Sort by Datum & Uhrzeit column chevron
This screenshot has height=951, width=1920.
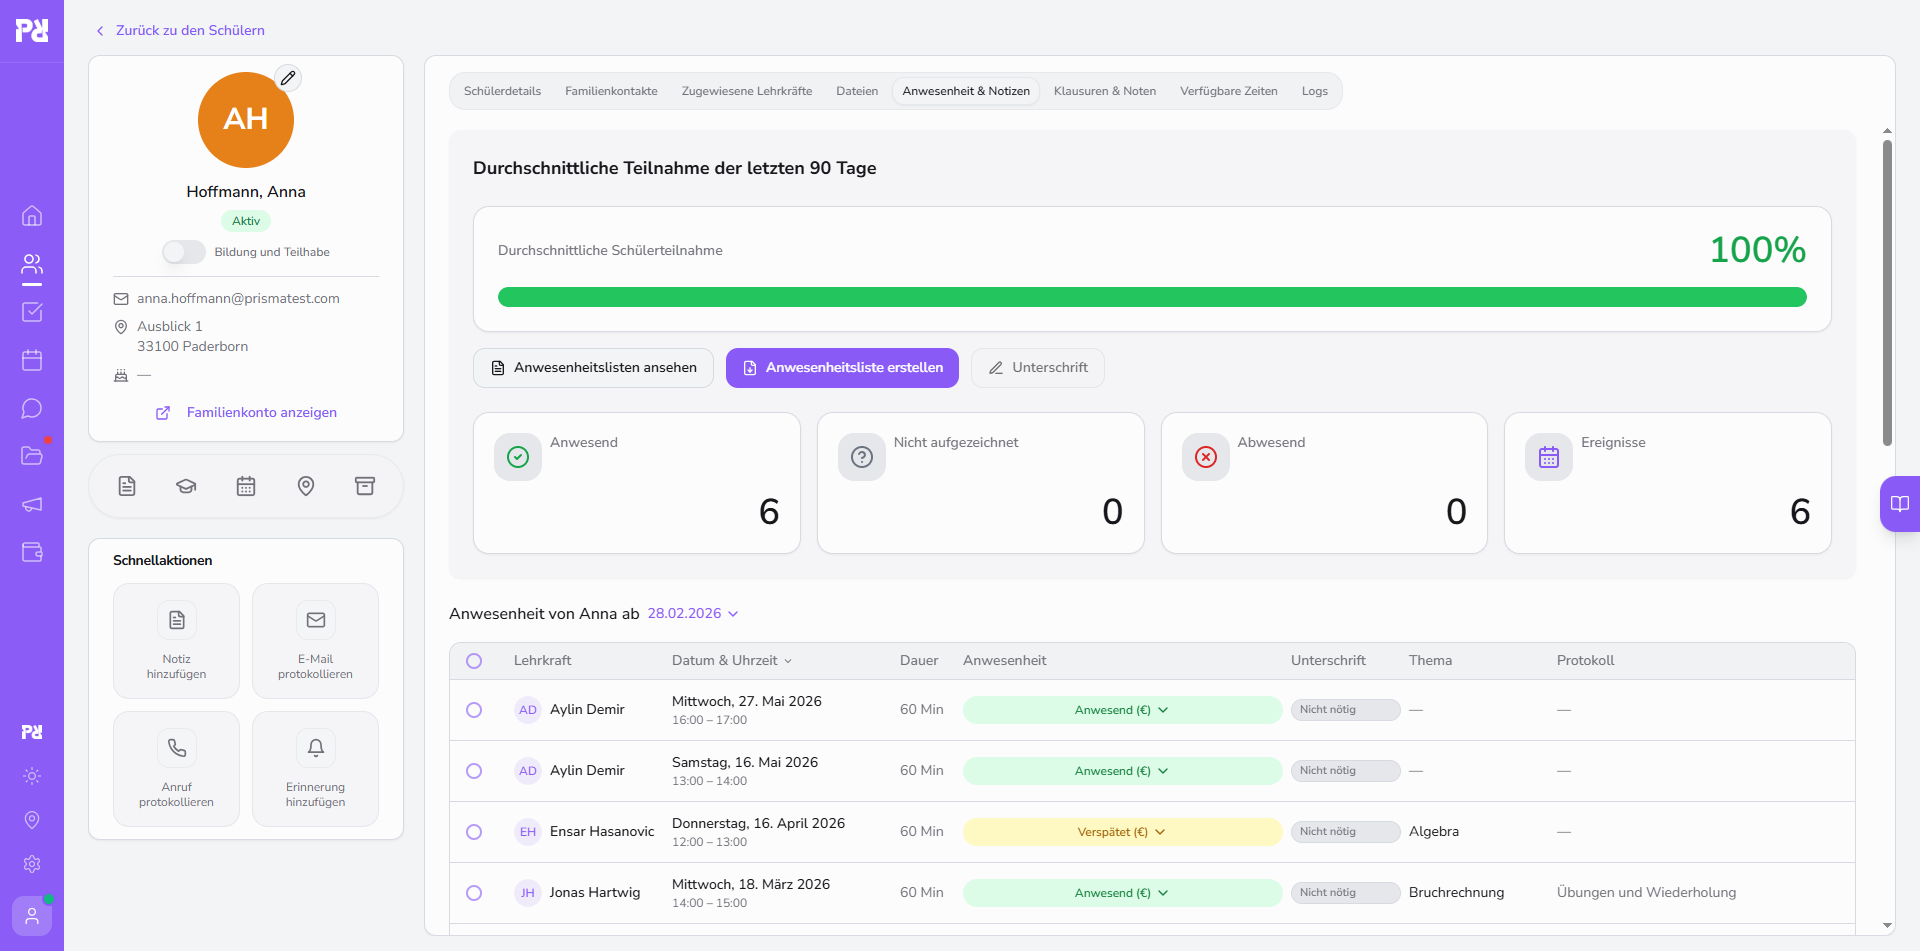[788, 661]
